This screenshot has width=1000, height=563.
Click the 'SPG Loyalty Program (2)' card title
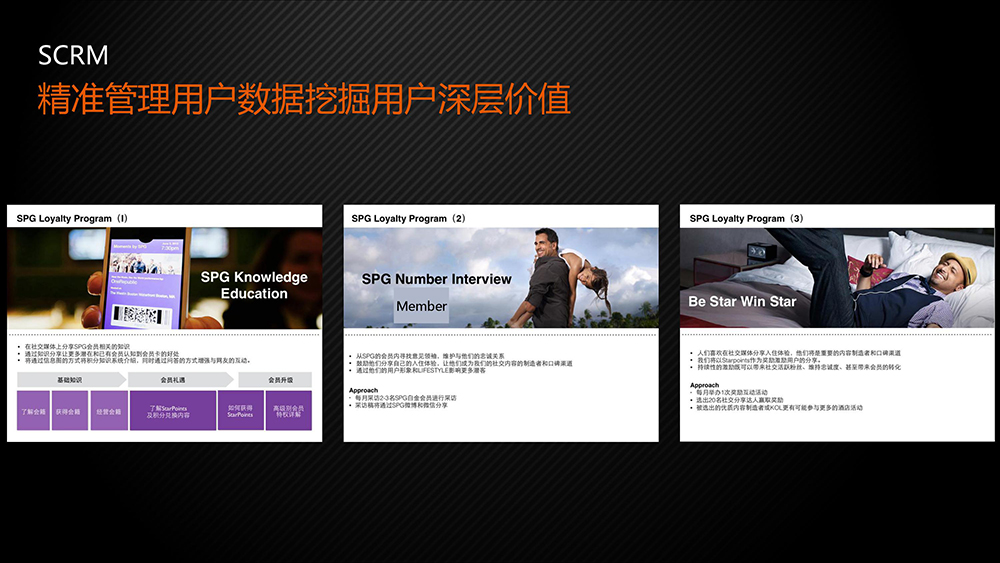tap(408, 218)
